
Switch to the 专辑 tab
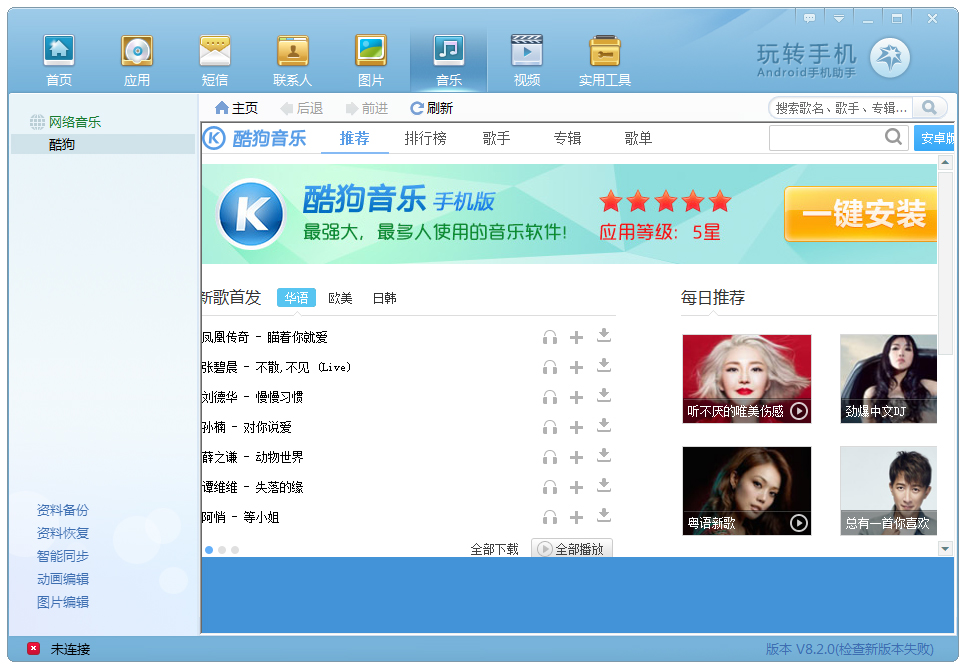pyautogui.click(x=567, y=138)
